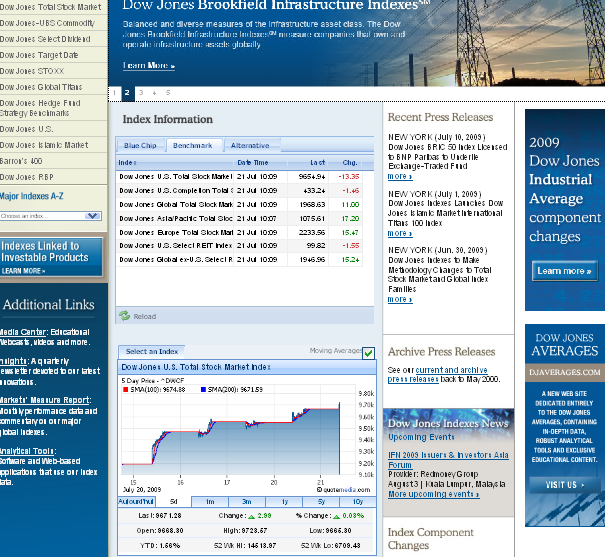Click More upcoming events link
This screenshot has width=605, height=557.
[434, 494]
